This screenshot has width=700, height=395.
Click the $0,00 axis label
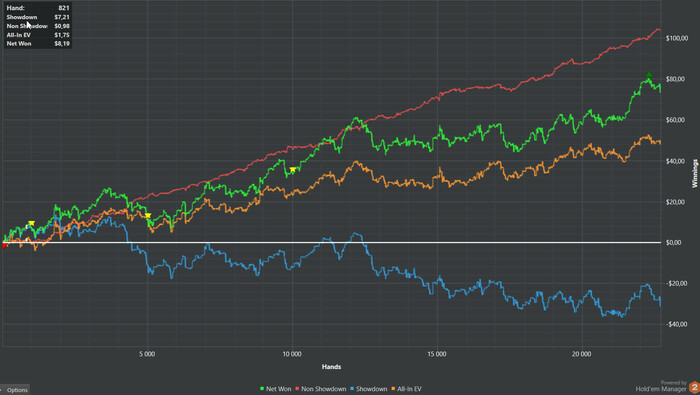click(674, 243)
